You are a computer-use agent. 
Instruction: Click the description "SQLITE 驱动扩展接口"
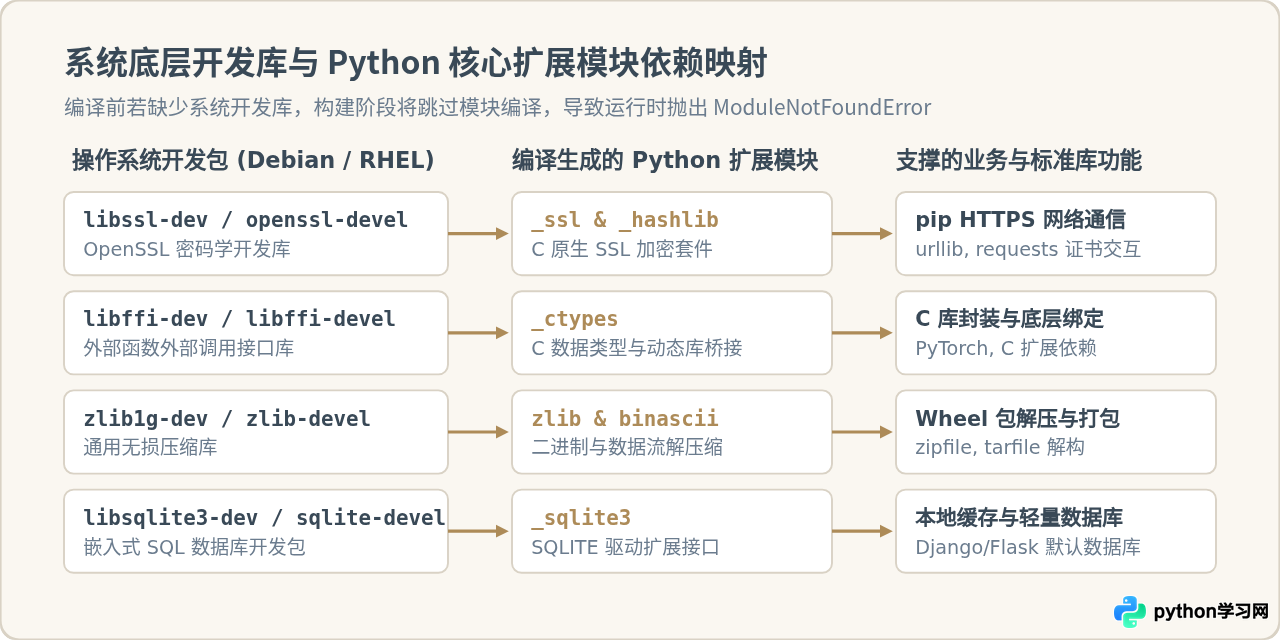(626, 547)
